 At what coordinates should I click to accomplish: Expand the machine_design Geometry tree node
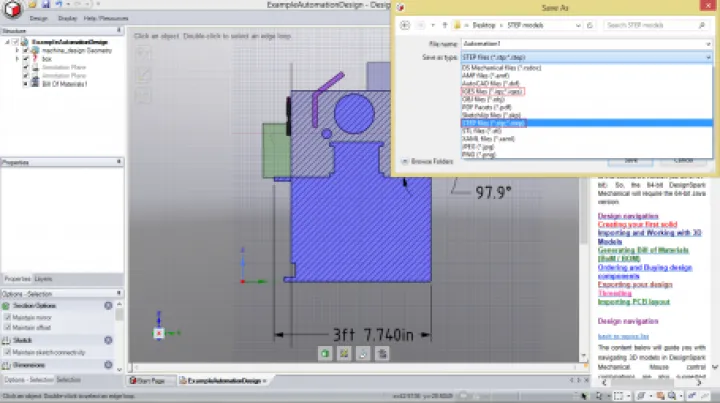(16, 49)
